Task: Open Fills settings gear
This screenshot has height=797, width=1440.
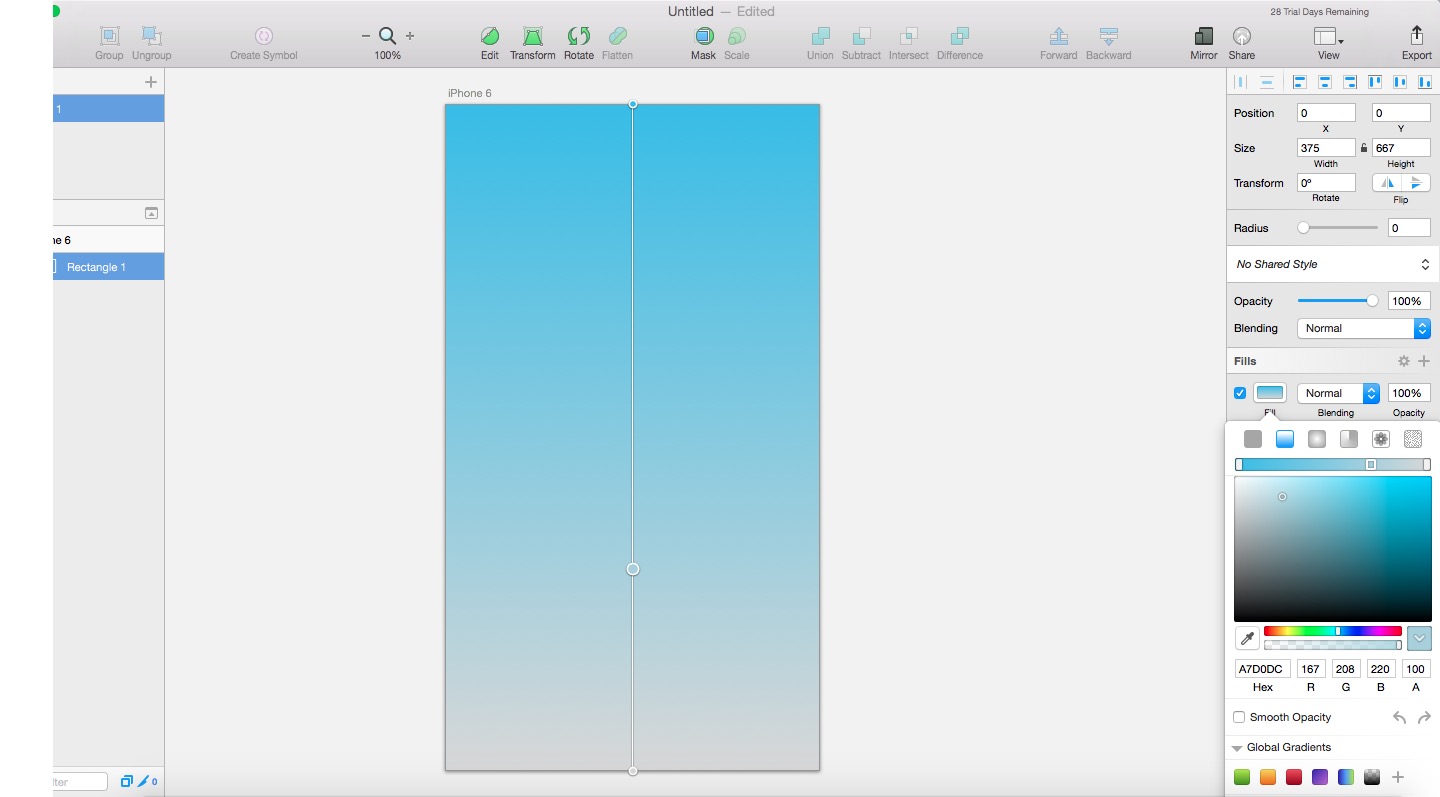Action: (1404, 361)
